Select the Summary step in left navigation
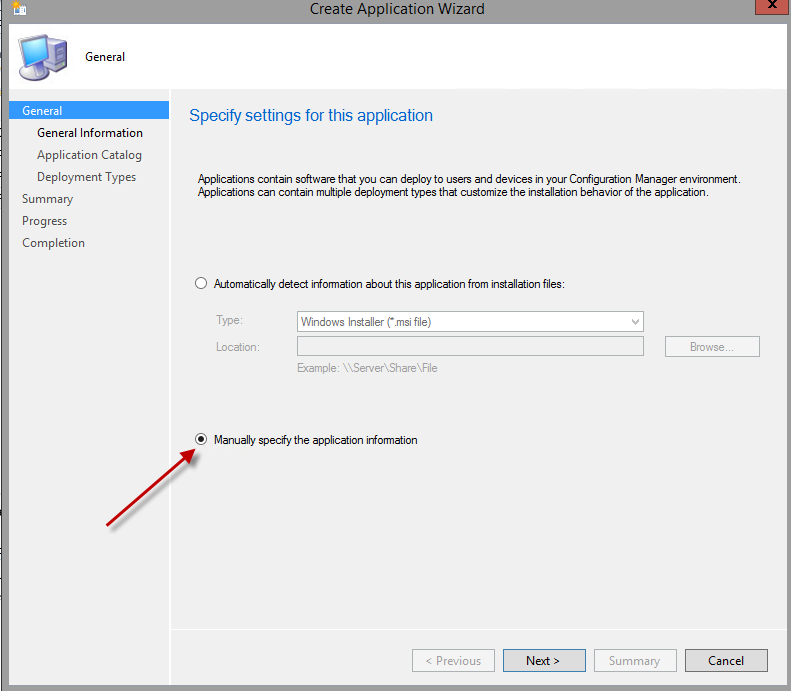The image size is (791, 691). tap(47, 199)
